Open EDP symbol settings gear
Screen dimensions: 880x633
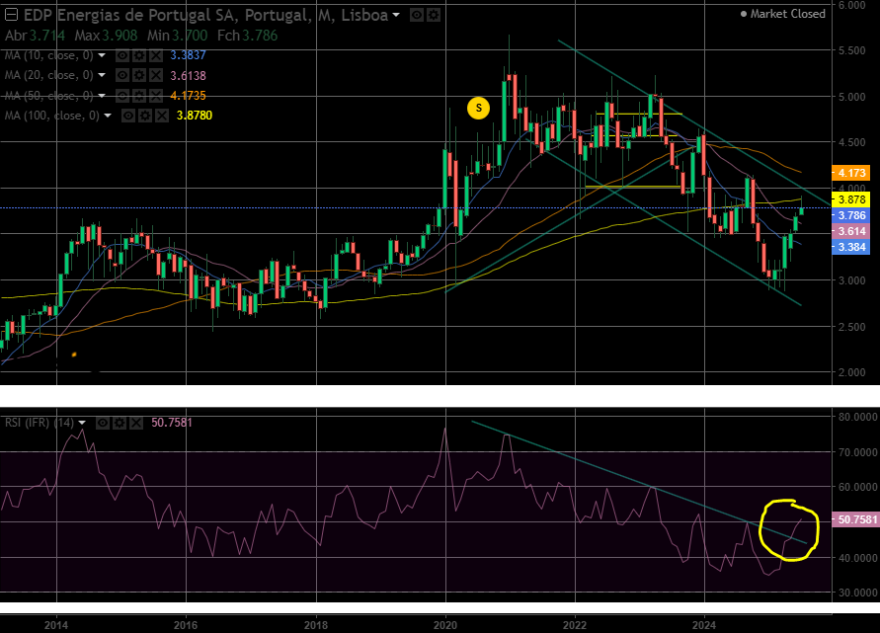(x=433, y=15)
